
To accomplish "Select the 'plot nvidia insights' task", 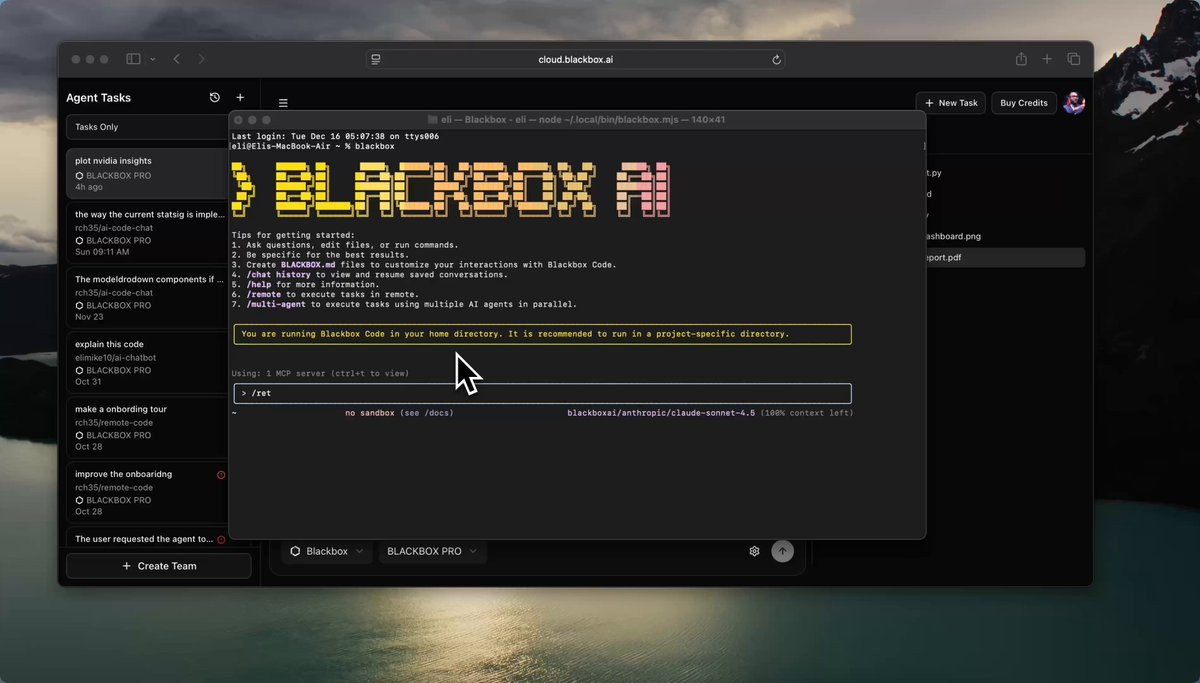I will (148, 174).
